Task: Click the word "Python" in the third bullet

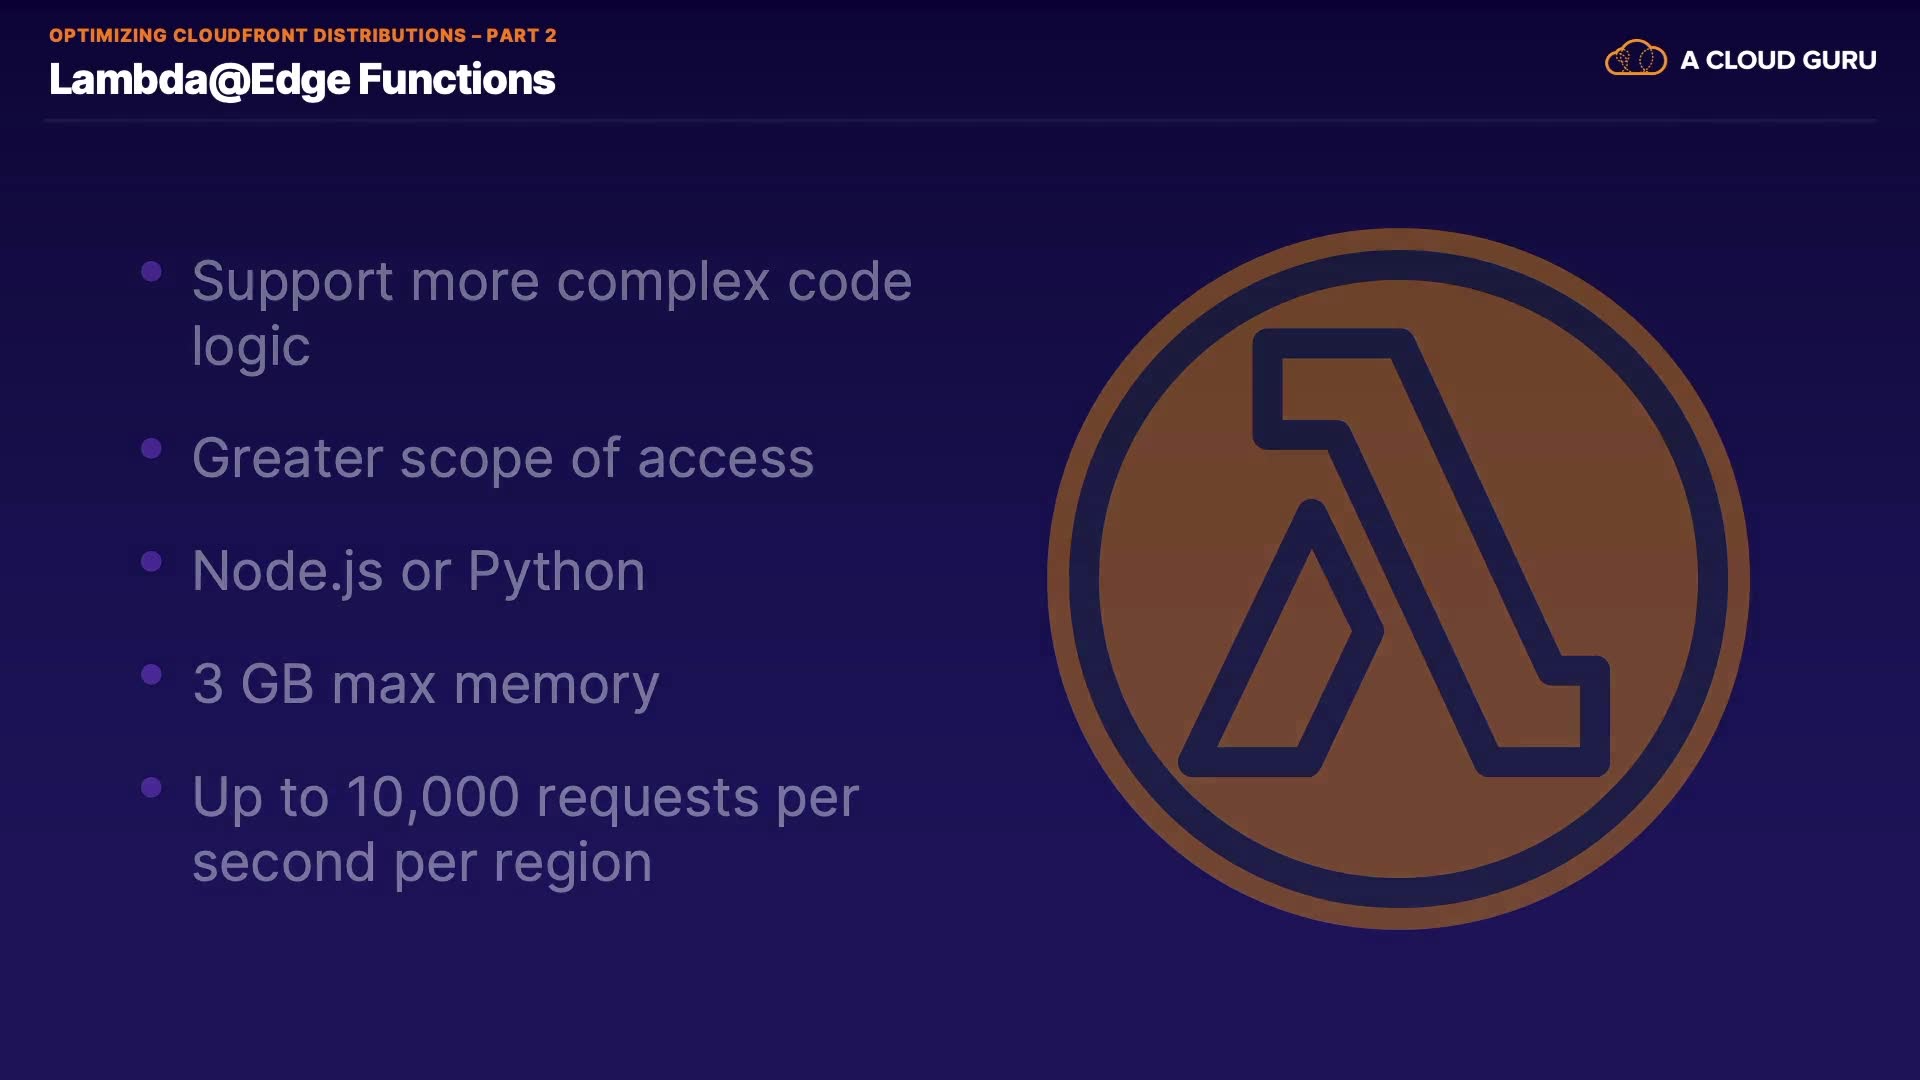Action: (x=556, y=571)
